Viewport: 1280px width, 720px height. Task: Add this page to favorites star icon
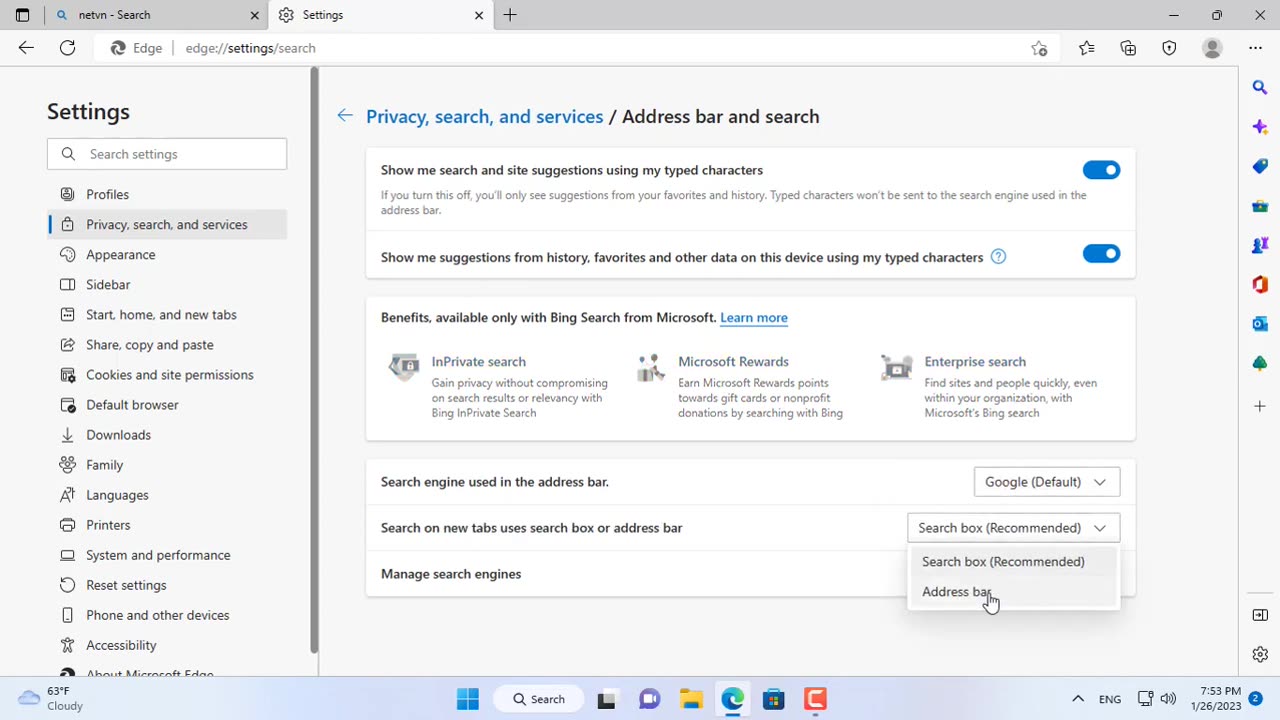(1039, 48)
